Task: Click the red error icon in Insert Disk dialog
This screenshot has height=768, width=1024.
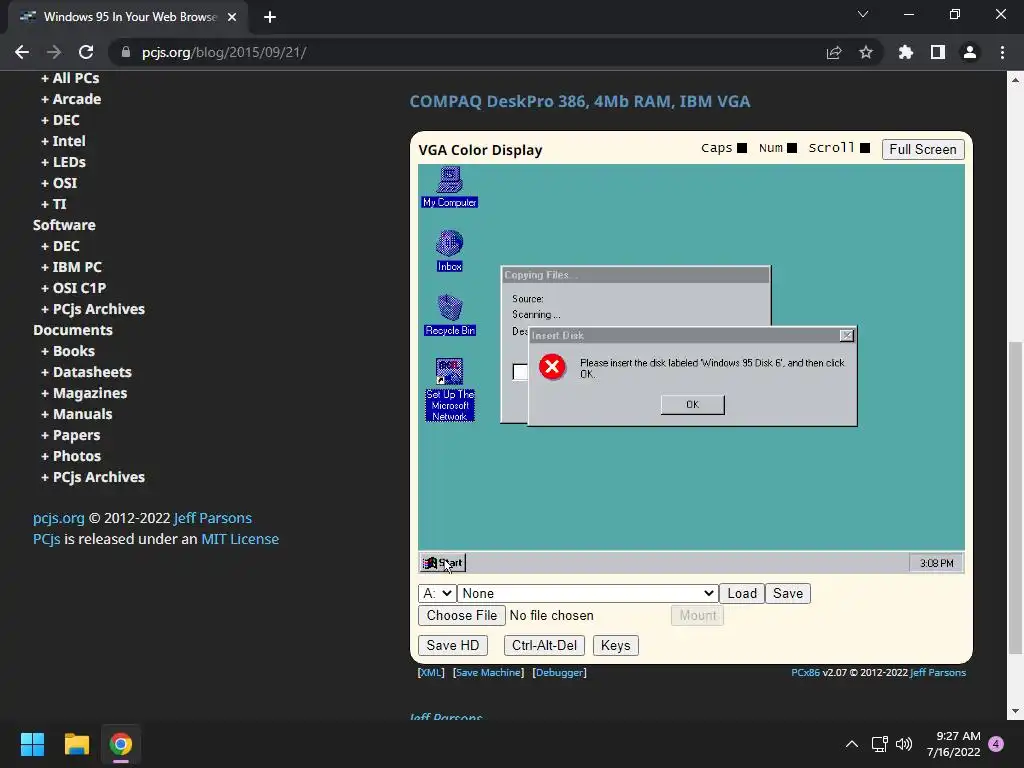Action: coord(552,367)
